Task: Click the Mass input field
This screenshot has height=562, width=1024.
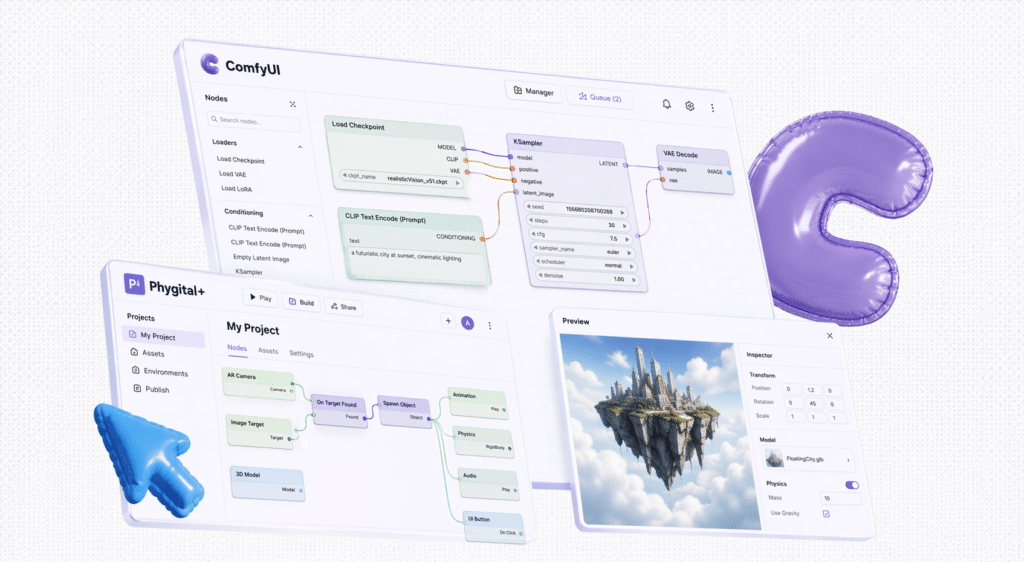Action: pos(840,499)
